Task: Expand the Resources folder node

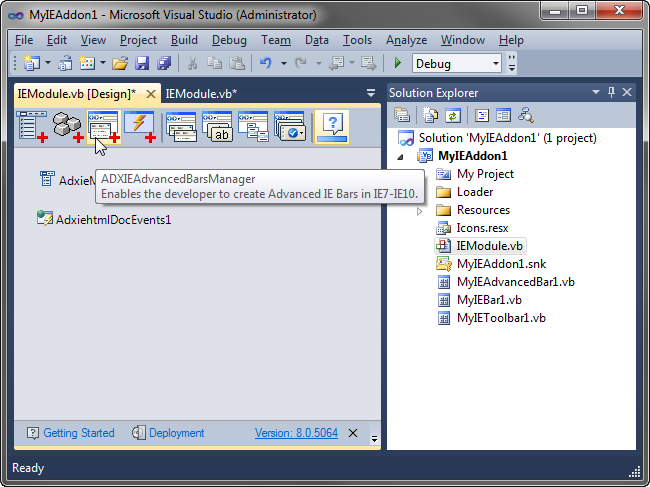Action: pos(420,211)
